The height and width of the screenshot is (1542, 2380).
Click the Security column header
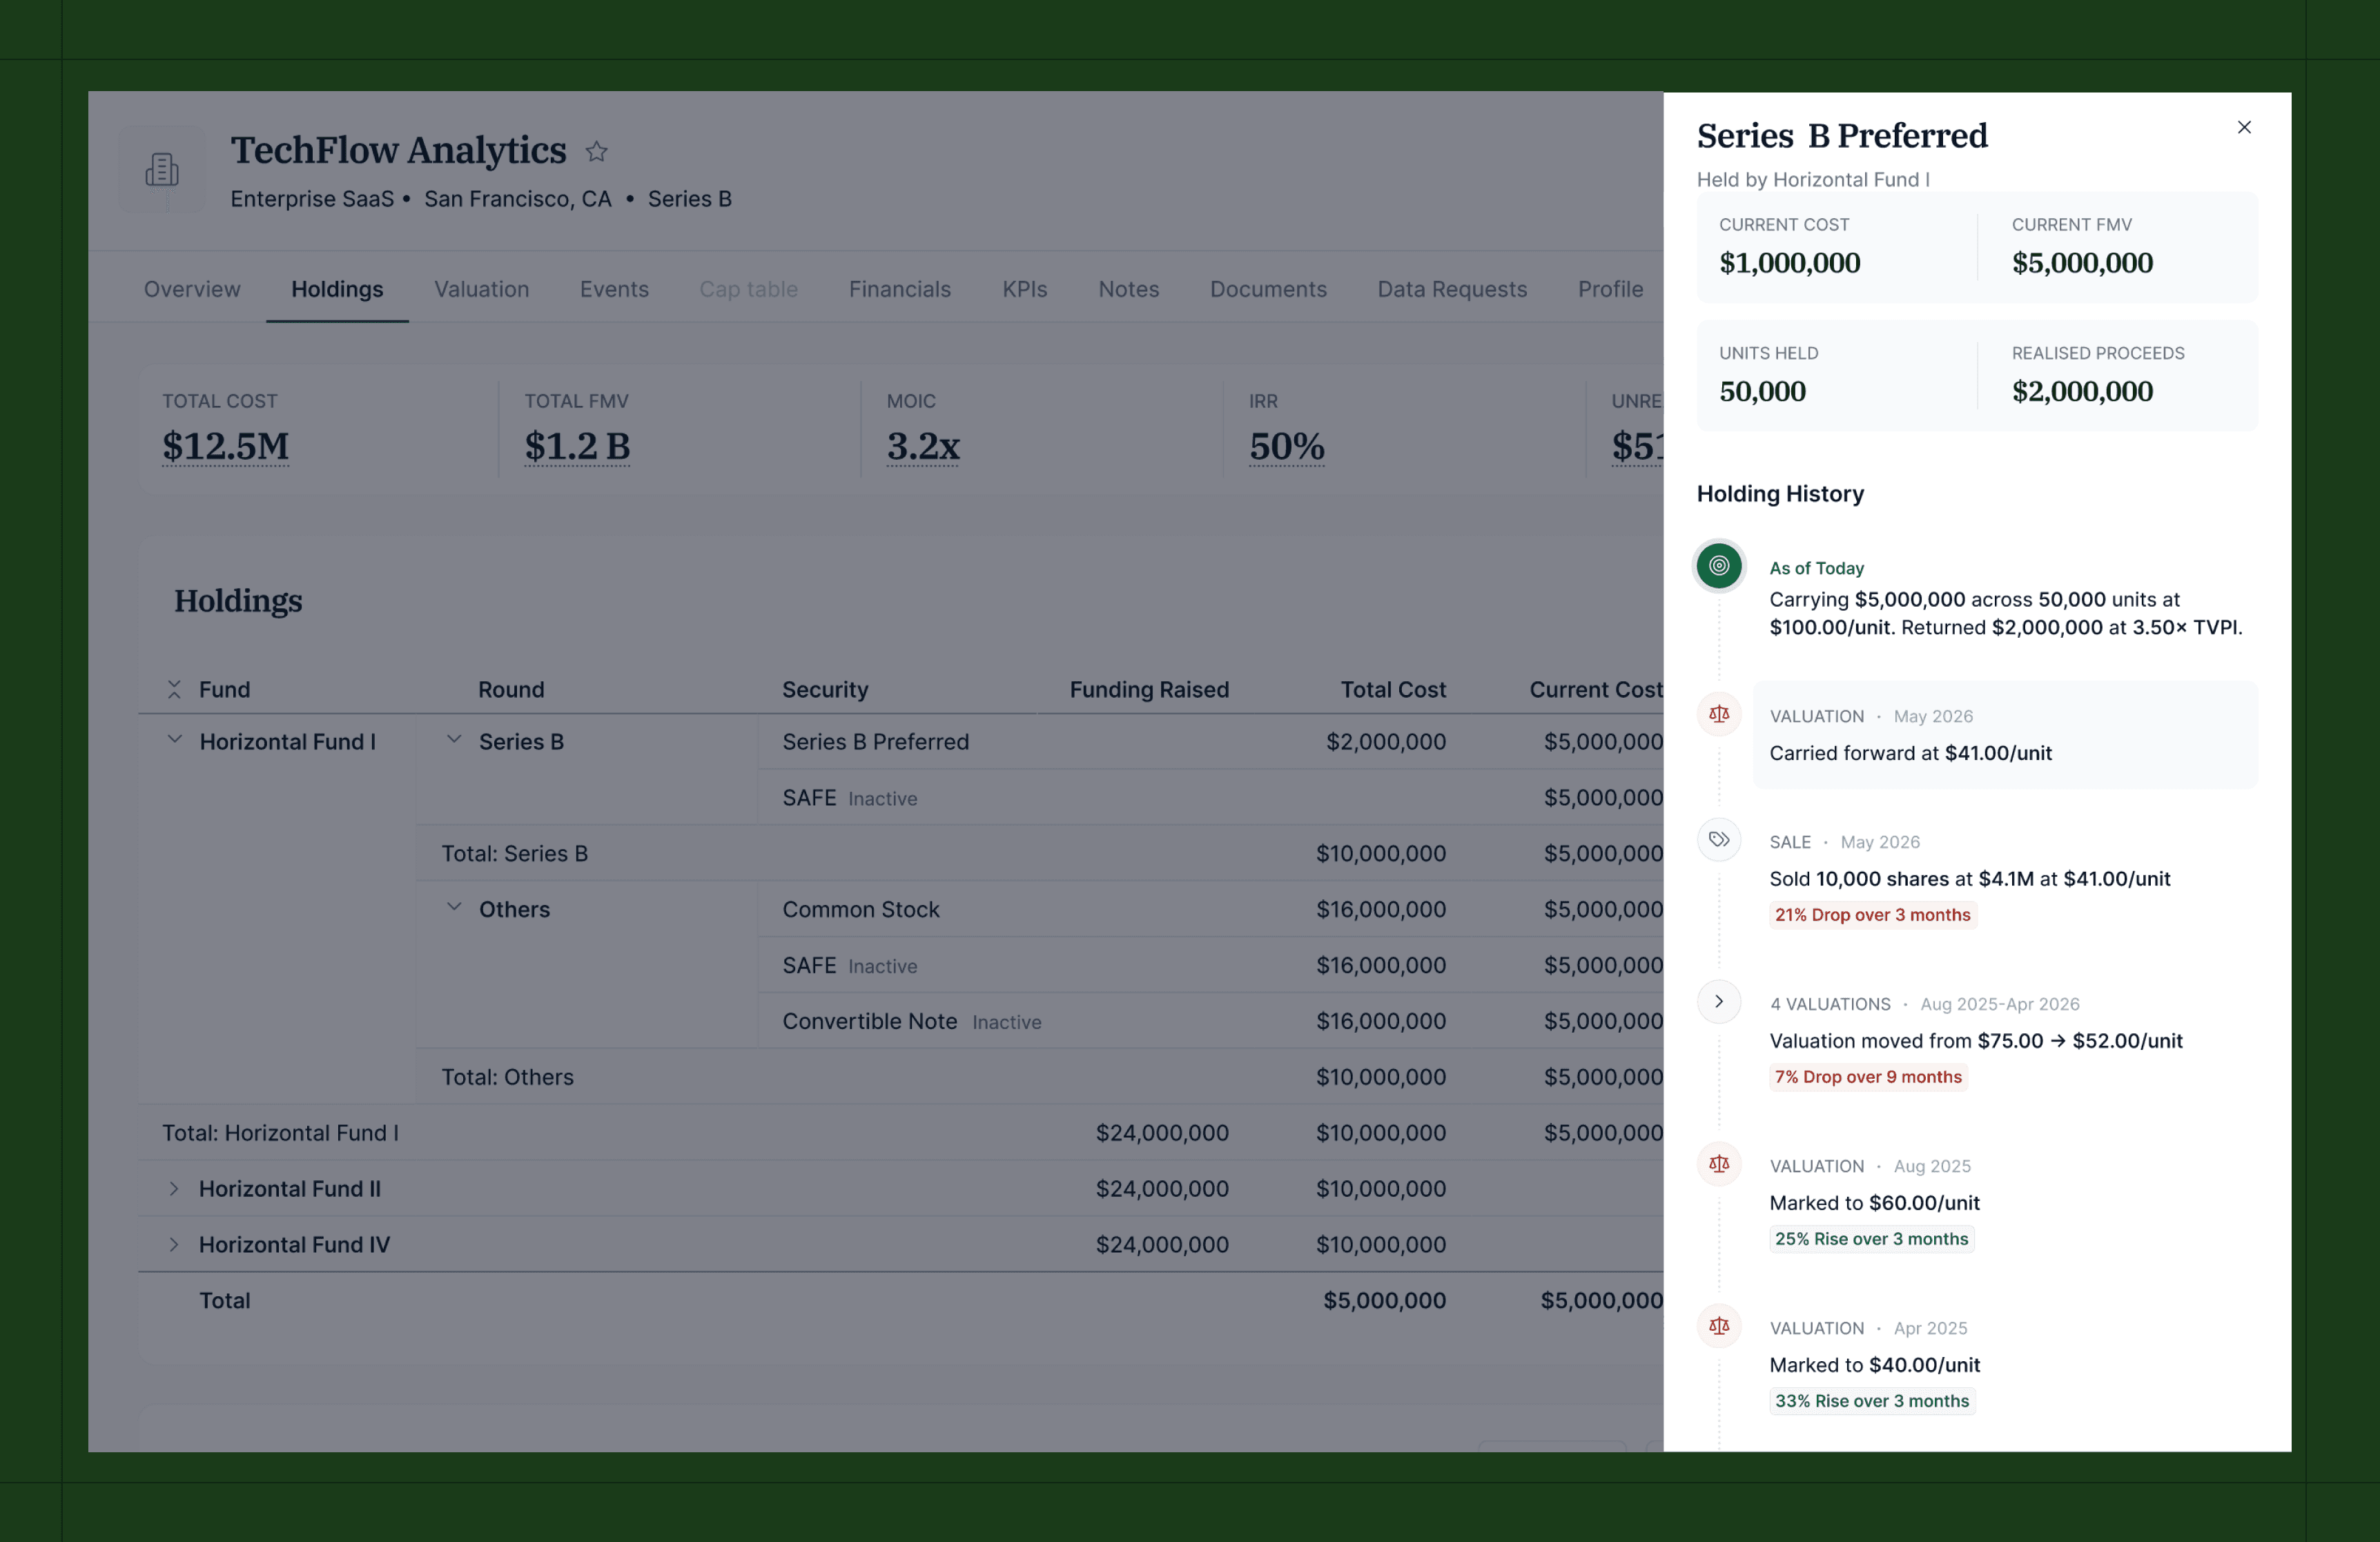tap(825, 689)
